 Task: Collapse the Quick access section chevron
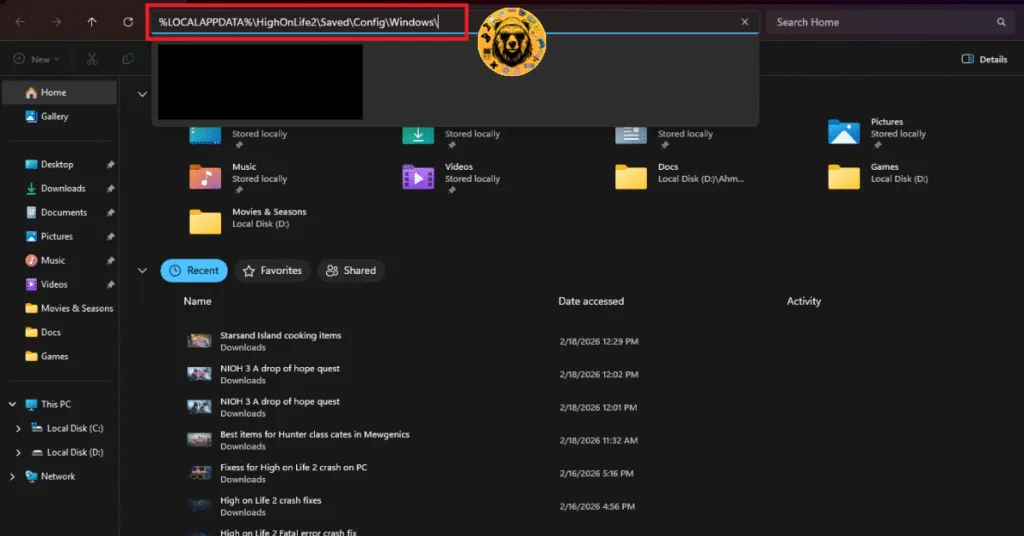(x=142, y=94)
